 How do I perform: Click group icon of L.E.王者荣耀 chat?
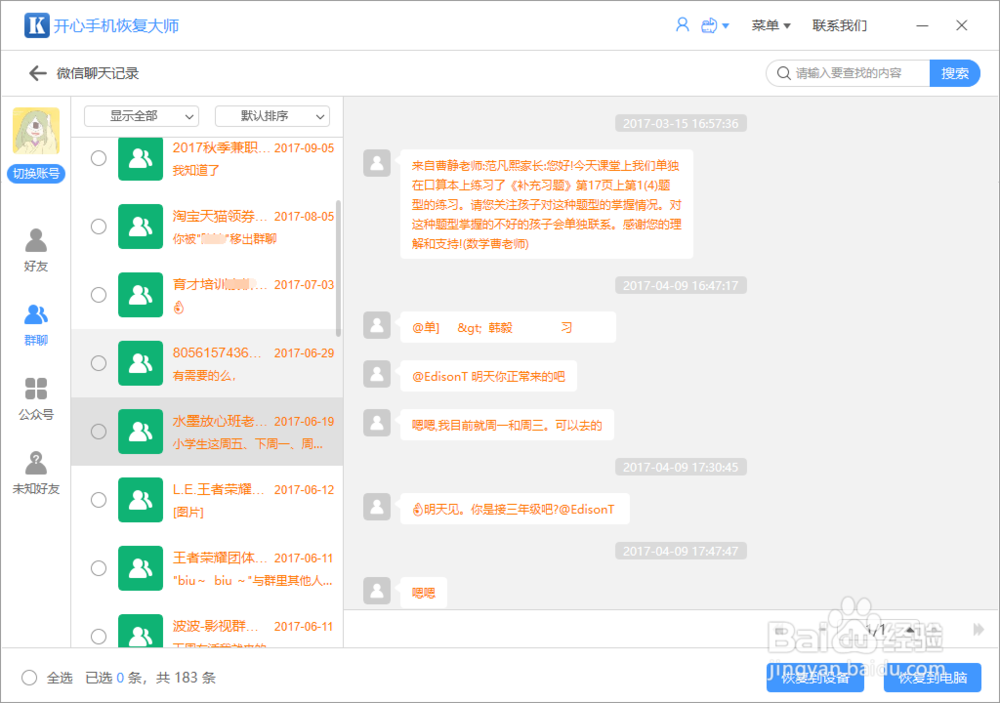[x=140, y=500]
